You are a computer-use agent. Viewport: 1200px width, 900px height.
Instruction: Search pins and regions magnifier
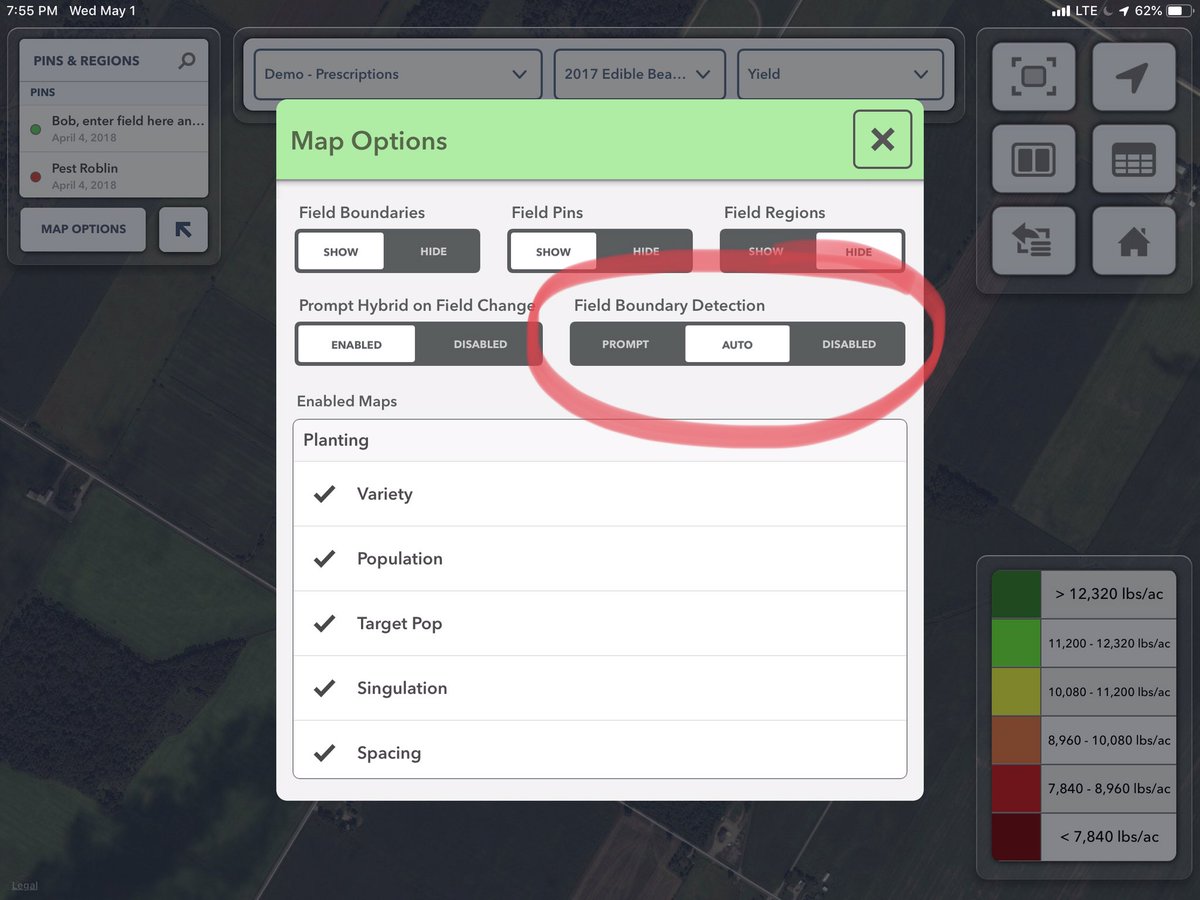point(187,61)
